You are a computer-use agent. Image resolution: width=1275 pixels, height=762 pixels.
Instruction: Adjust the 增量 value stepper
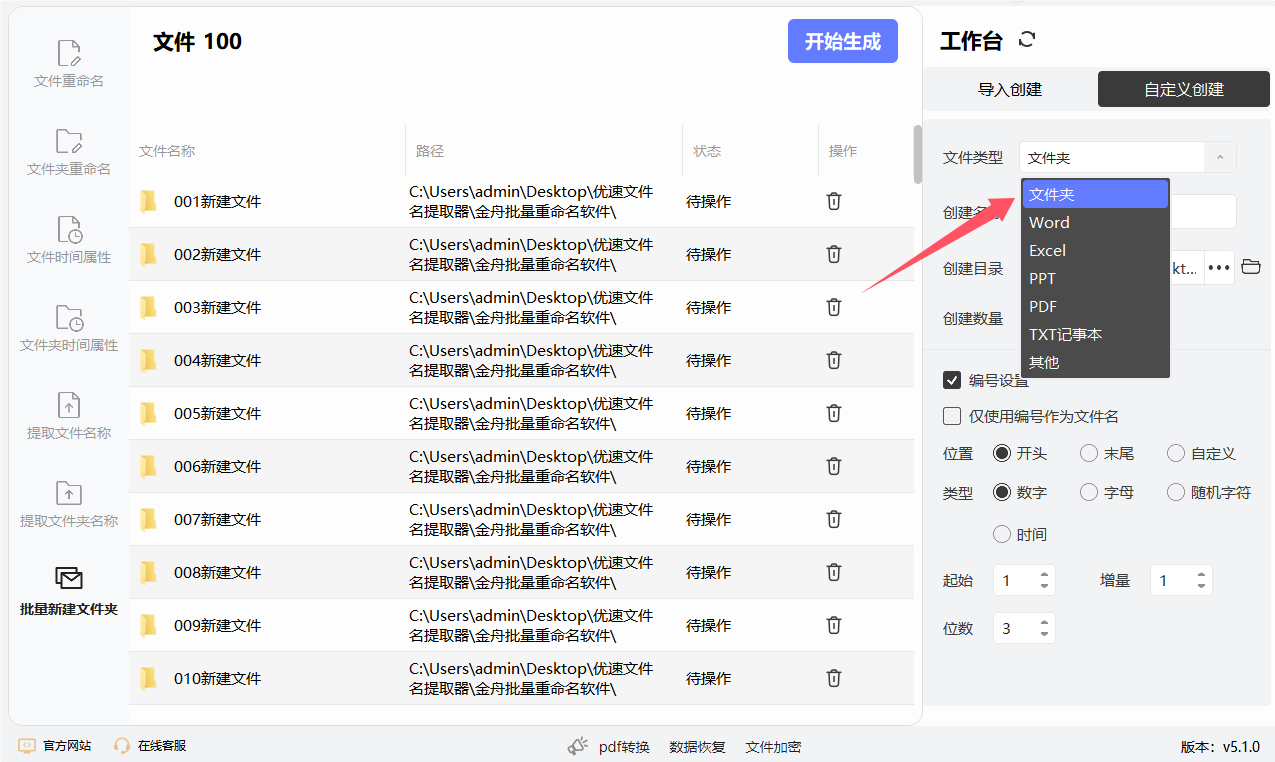[x=1202, y=580]
